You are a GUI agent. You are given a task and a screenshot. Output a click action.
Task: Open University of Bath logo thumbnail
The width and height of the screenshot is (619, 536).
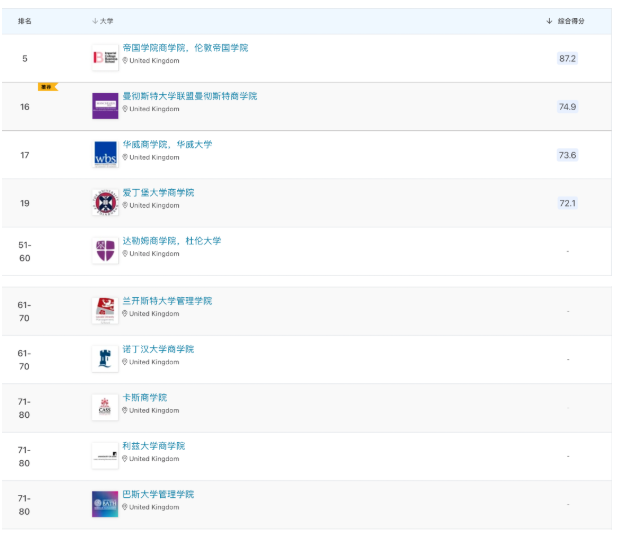point(105,504)
